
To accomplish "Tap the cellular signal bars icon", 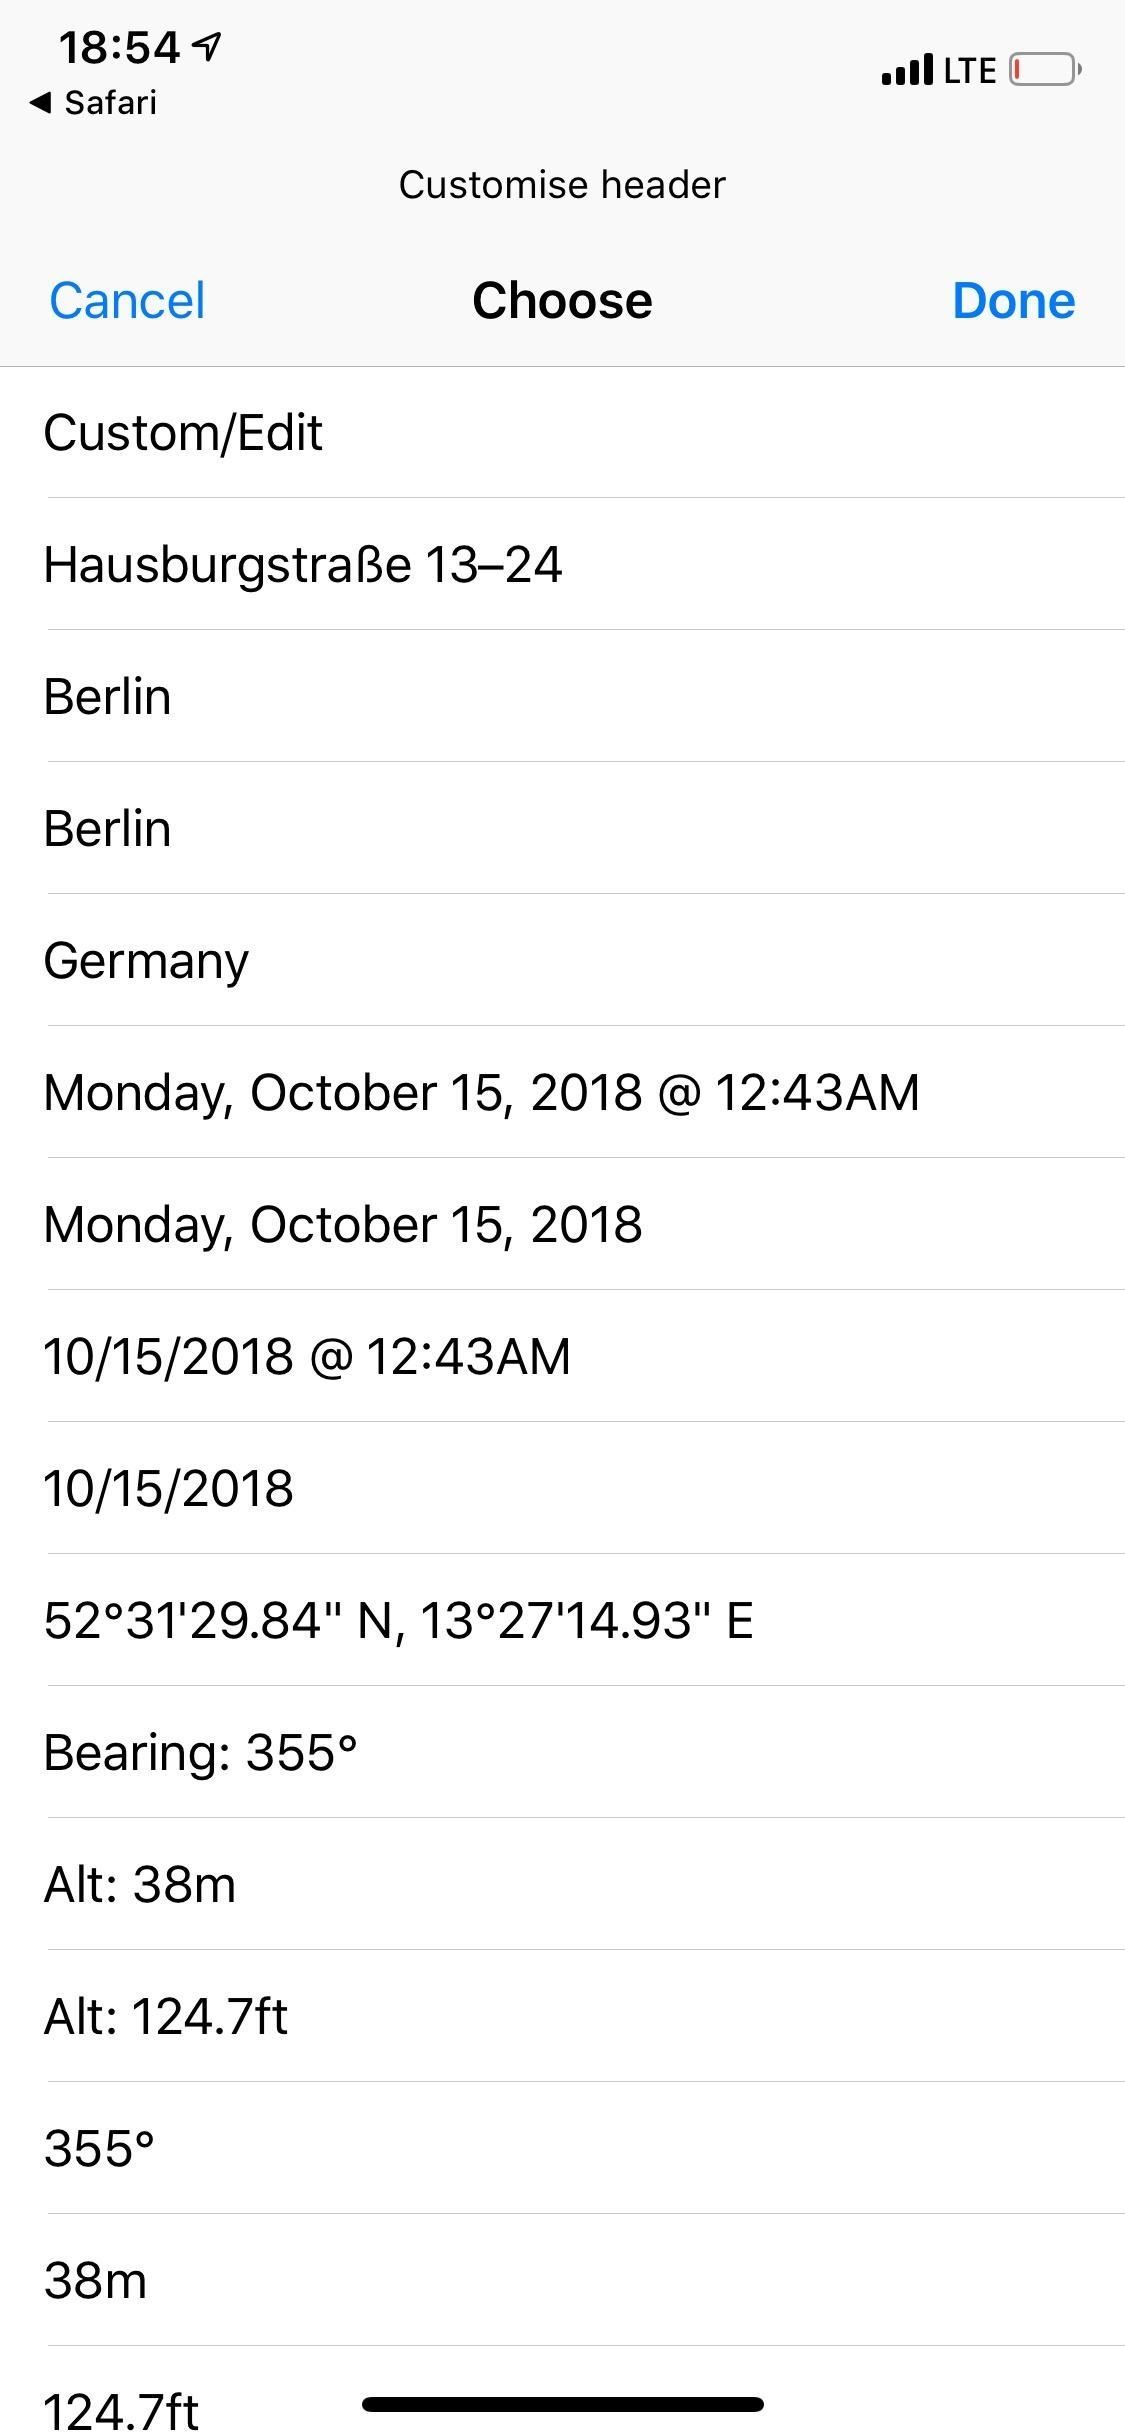I will (906, 70).
